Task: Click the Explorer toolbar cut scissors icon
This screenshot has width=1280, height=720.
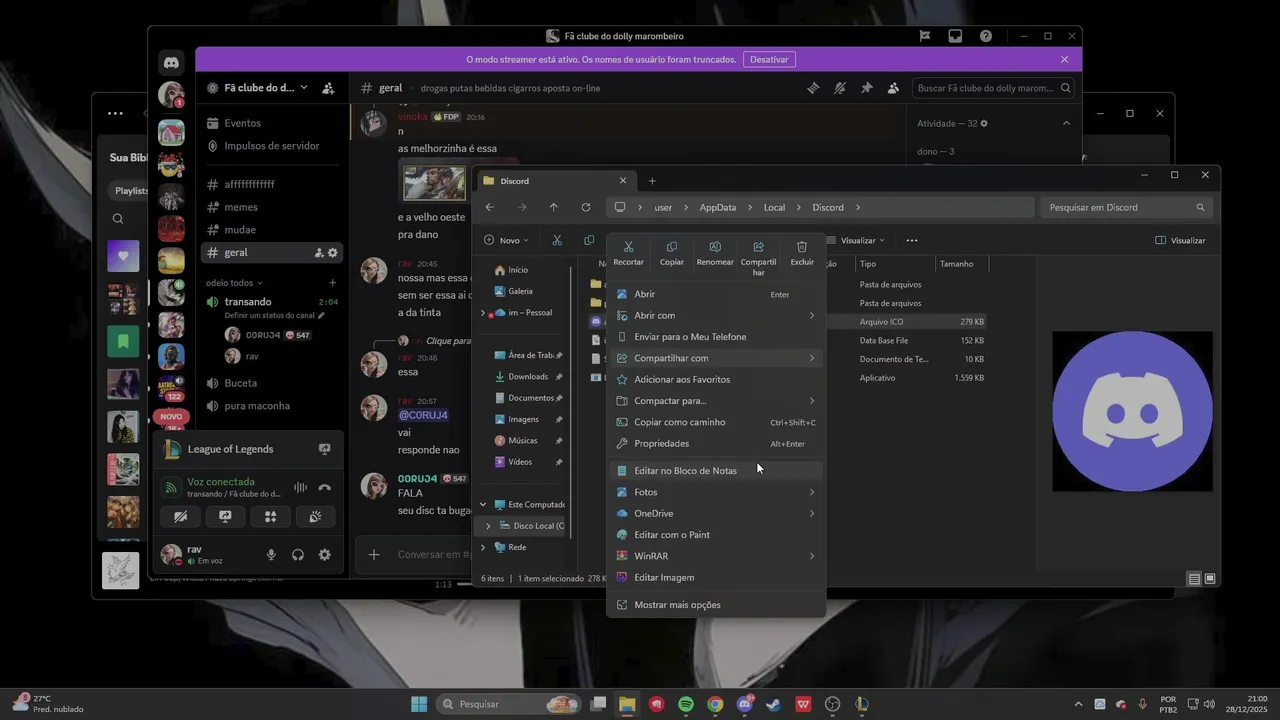Action: click(x=557, y=240)
